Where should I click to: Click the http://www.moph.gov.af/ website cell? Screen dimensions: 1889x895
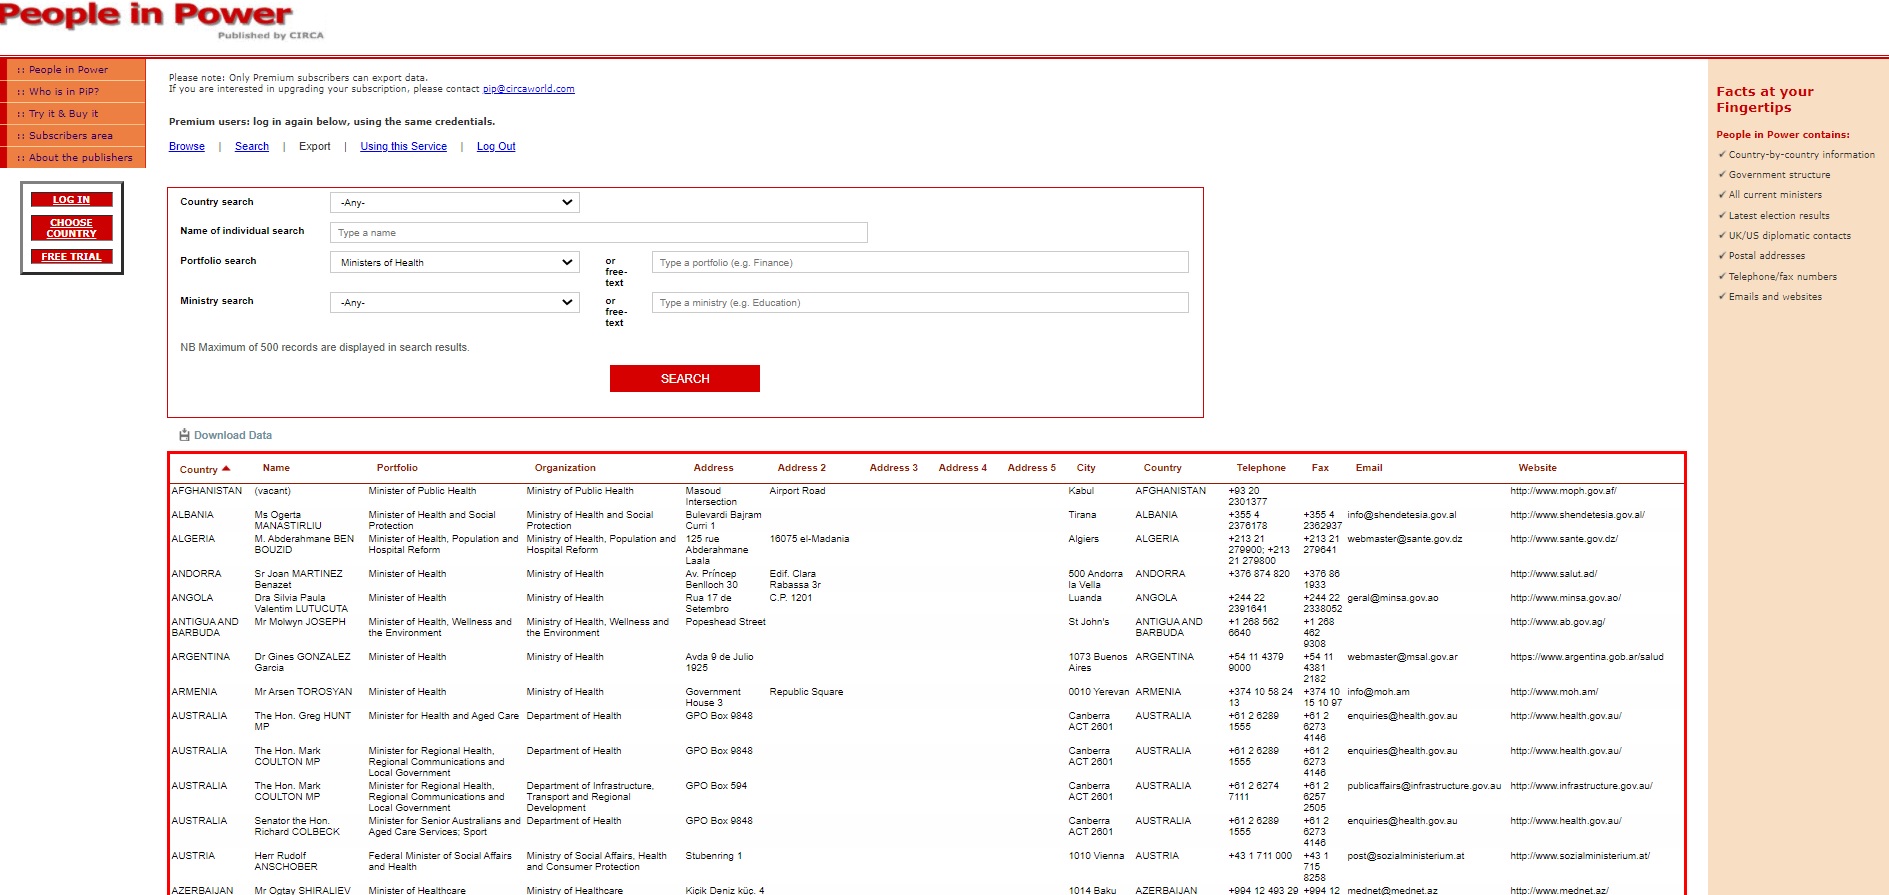(x=1563, y=491)
